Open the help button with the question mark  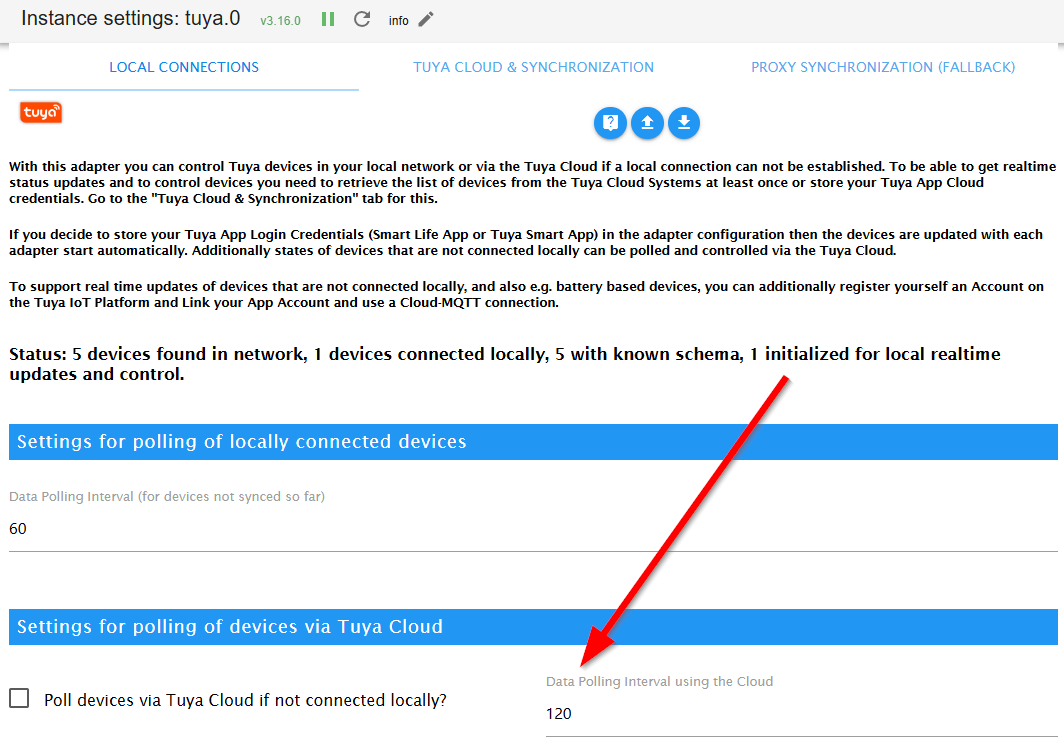pos(610,123)
